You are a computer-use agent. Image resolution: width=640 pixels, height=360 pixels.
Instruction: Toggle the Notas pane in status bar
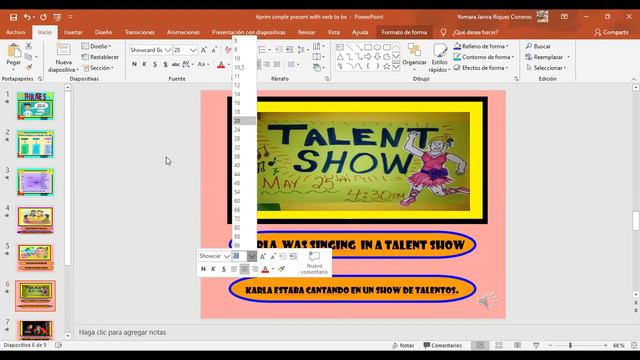tap(403, 345)
